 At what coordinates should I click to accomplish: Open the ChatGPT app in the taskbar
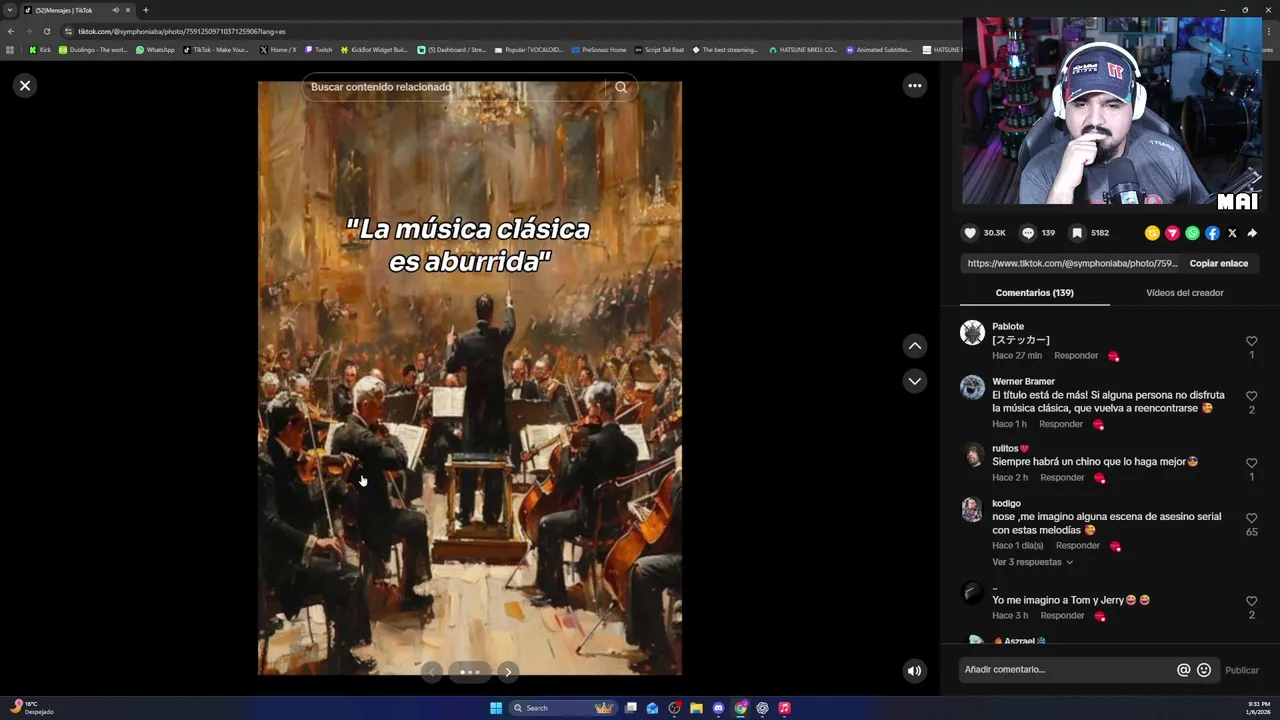(x=762, y=708)
